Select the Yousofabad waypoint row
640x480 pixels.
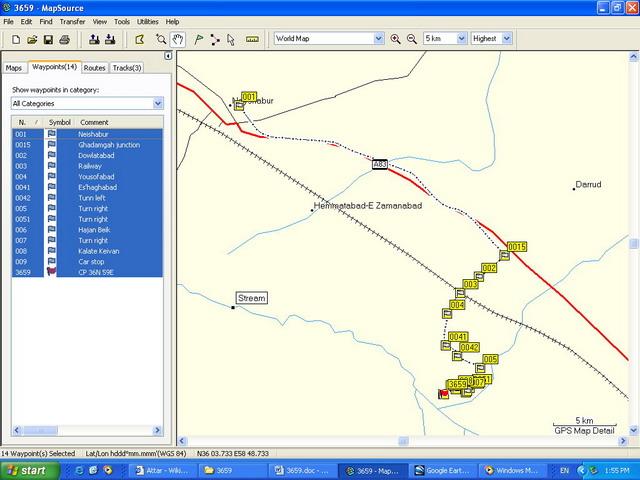(87, 177)
